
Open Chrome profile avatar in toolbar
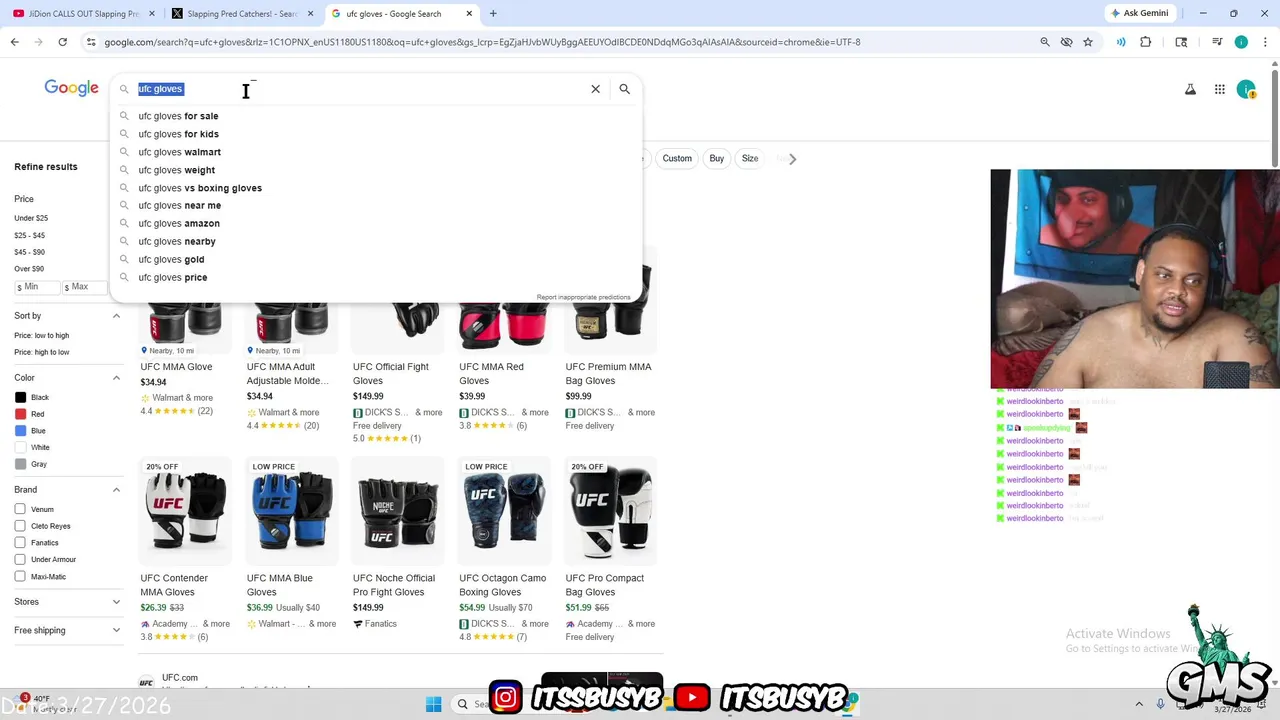click(x=1241, y=42)
